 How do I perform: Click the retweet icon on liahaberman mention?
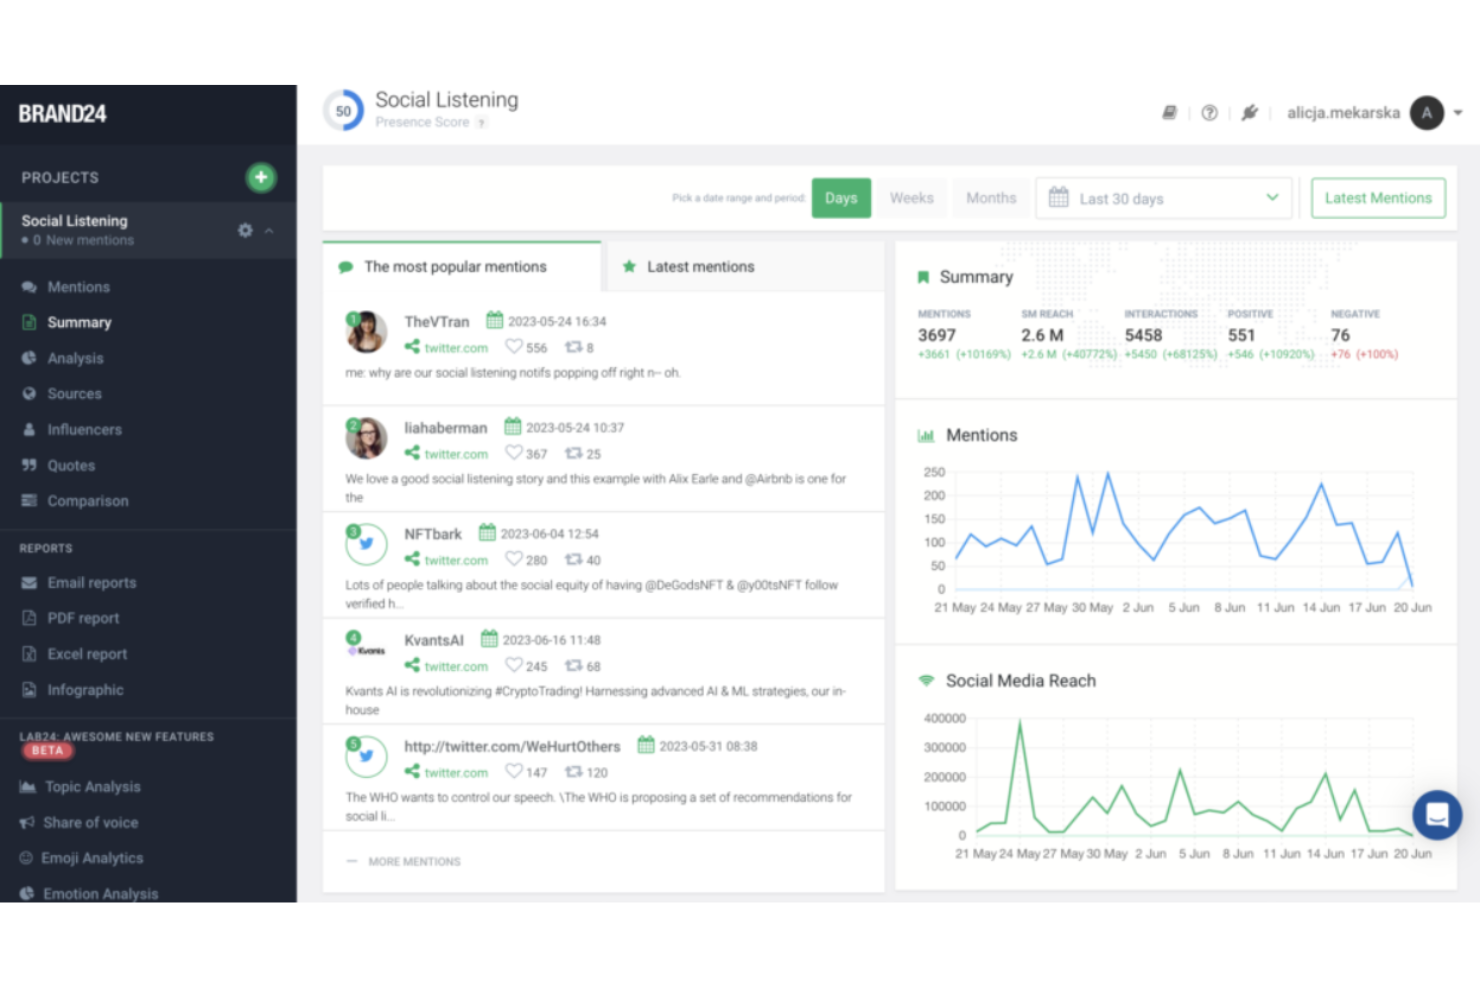[574, 453]
